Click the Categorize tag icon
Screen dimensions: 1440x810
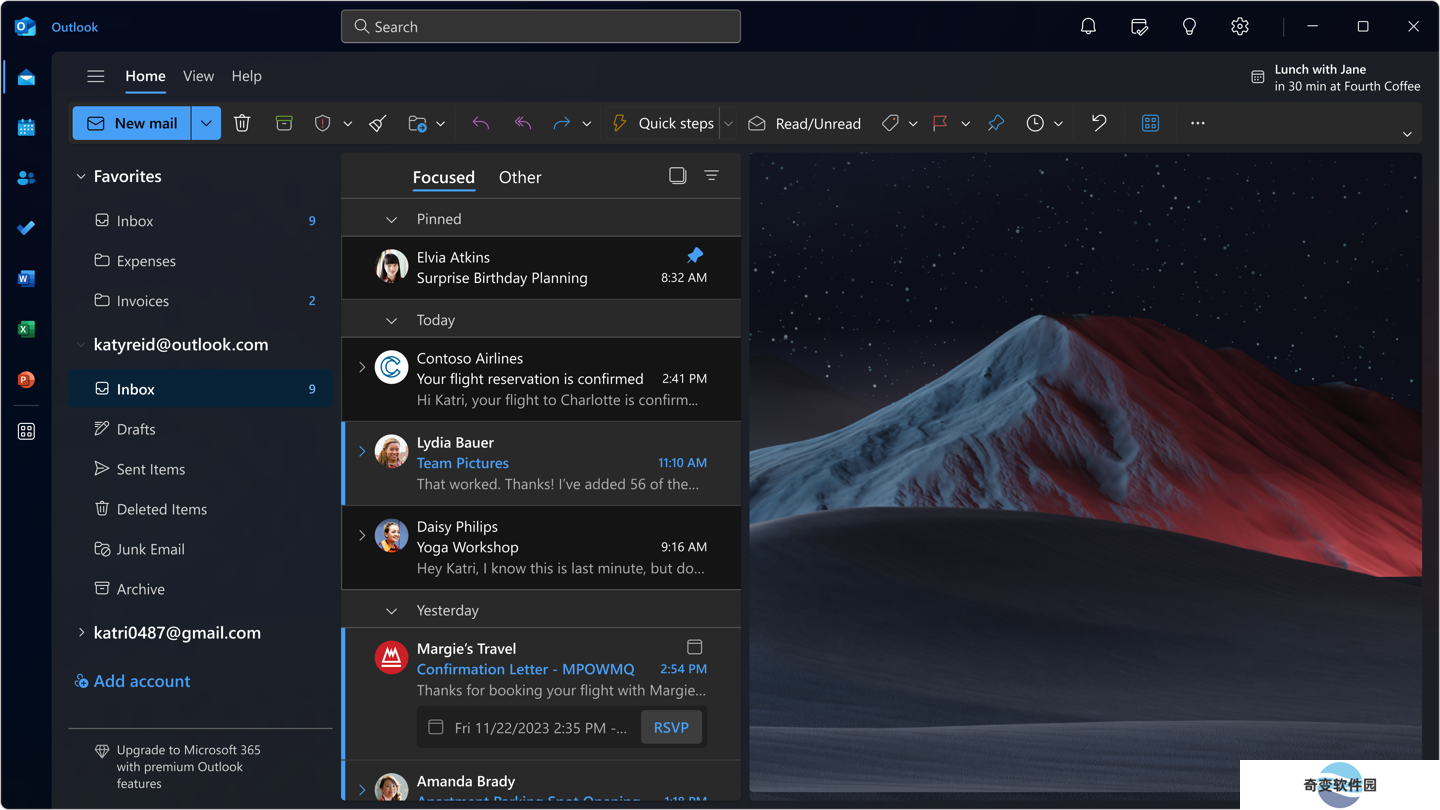tap(890, 123)
